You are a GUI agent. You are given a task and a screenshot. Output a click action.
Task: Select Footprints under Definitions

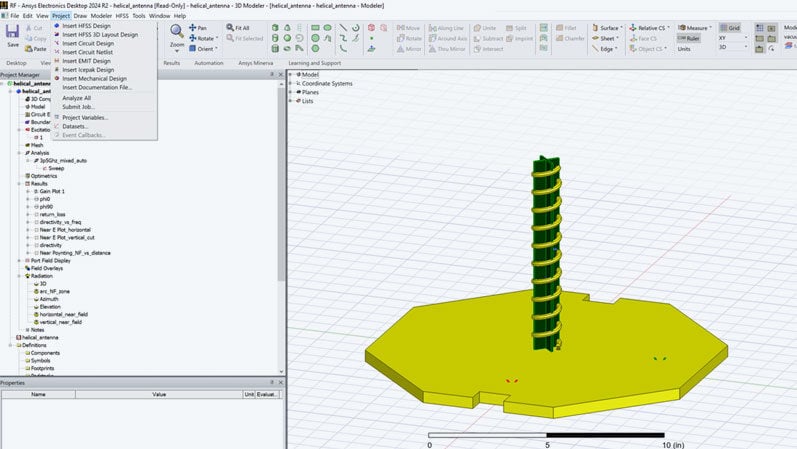42,368
